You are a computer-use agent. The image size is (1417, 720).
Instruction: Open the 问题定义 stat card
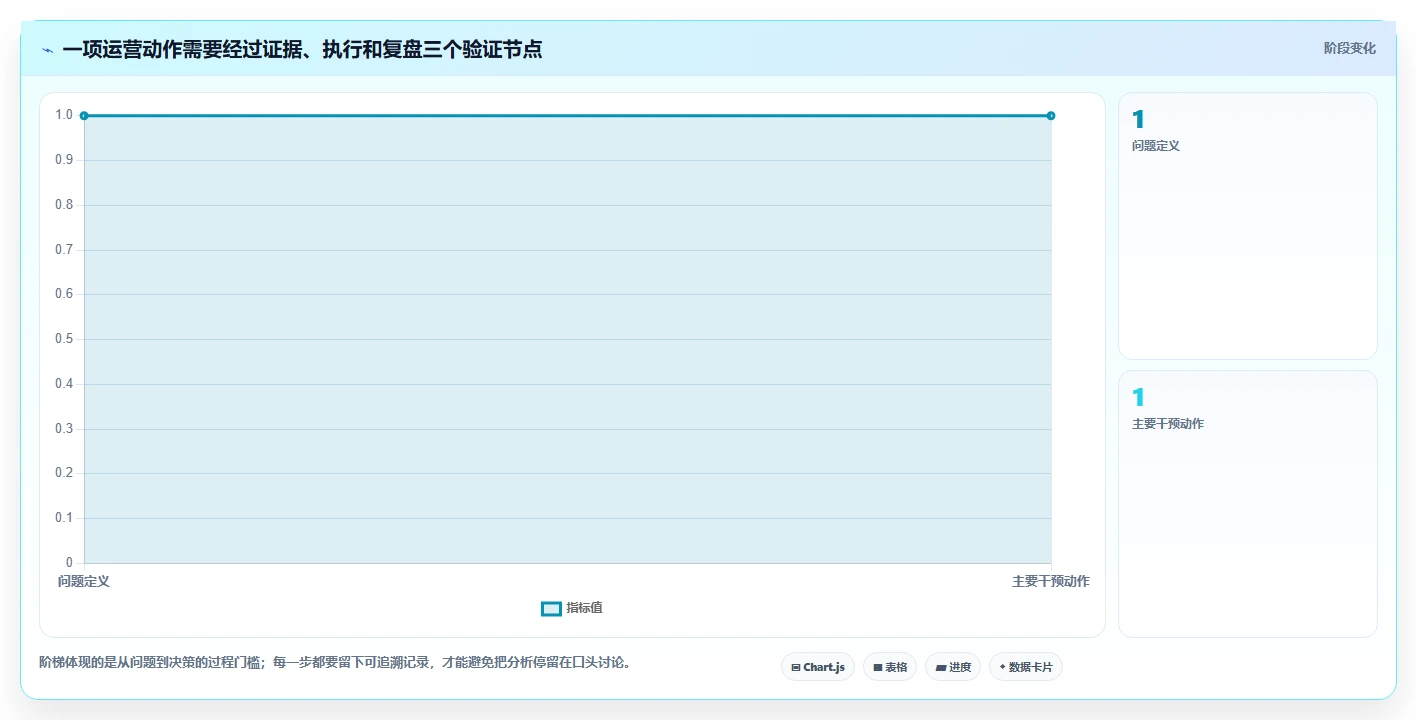click(x=1248, y=226)
